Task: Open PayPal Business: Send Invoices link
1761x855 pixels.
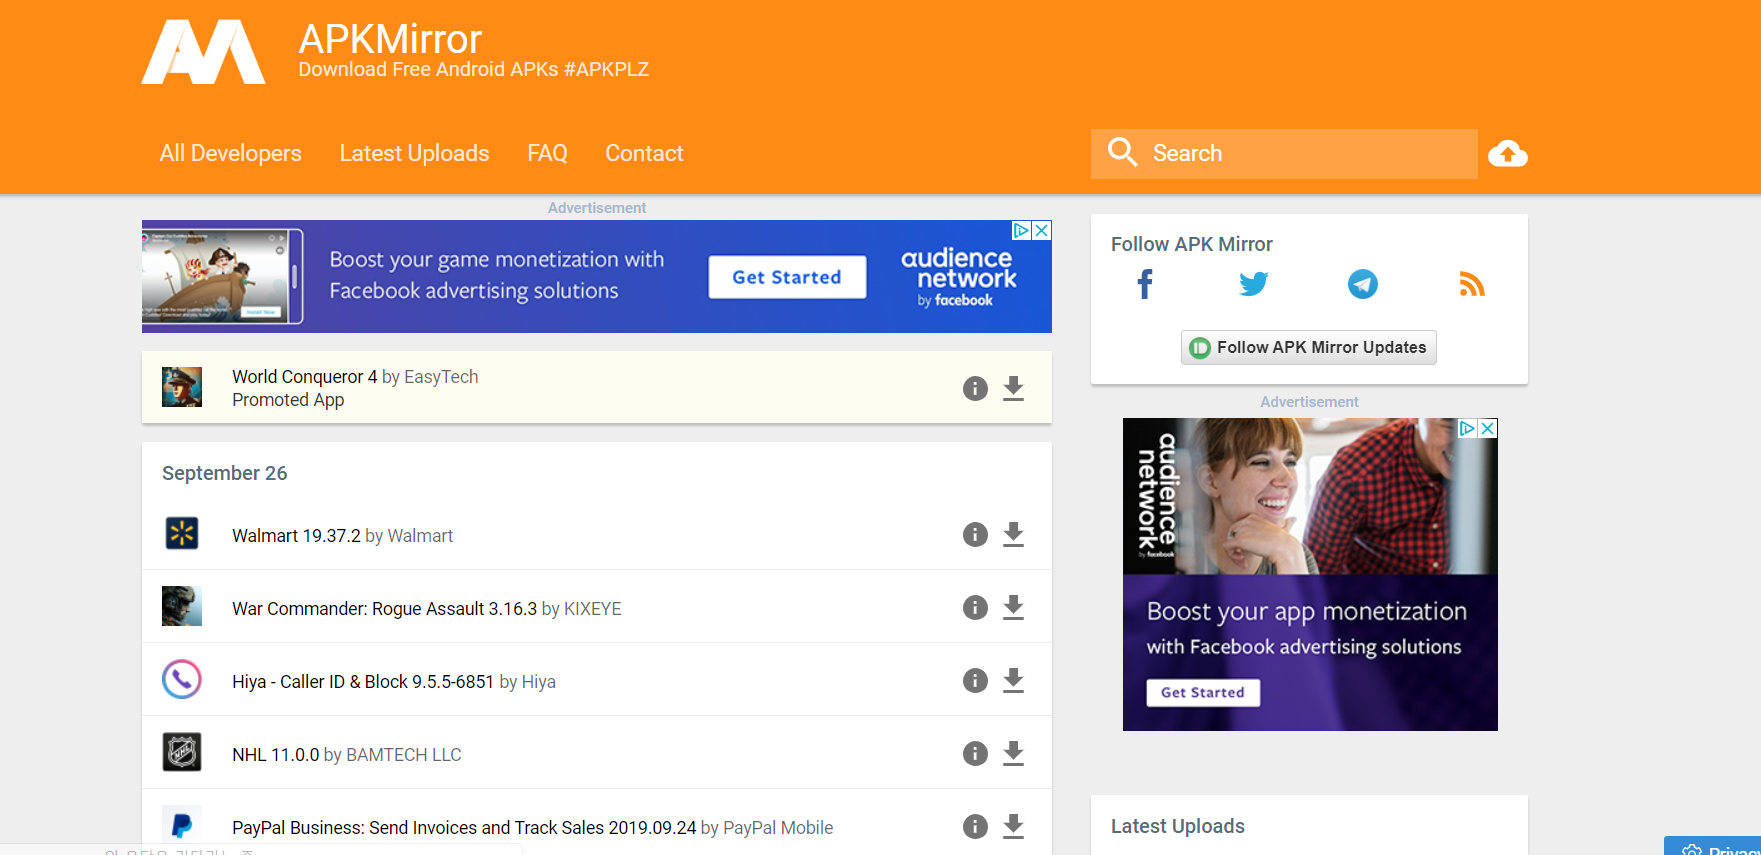Action: [464, 828]
